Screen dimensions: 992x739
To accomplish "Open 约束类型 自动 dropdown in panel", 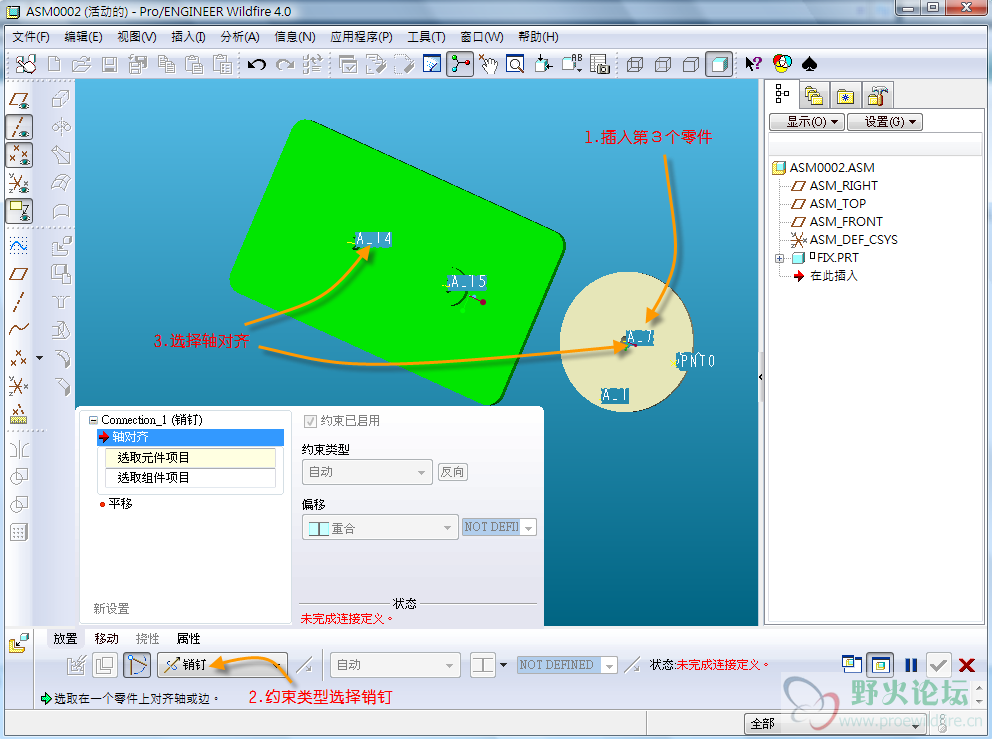I will pos(367,472).
